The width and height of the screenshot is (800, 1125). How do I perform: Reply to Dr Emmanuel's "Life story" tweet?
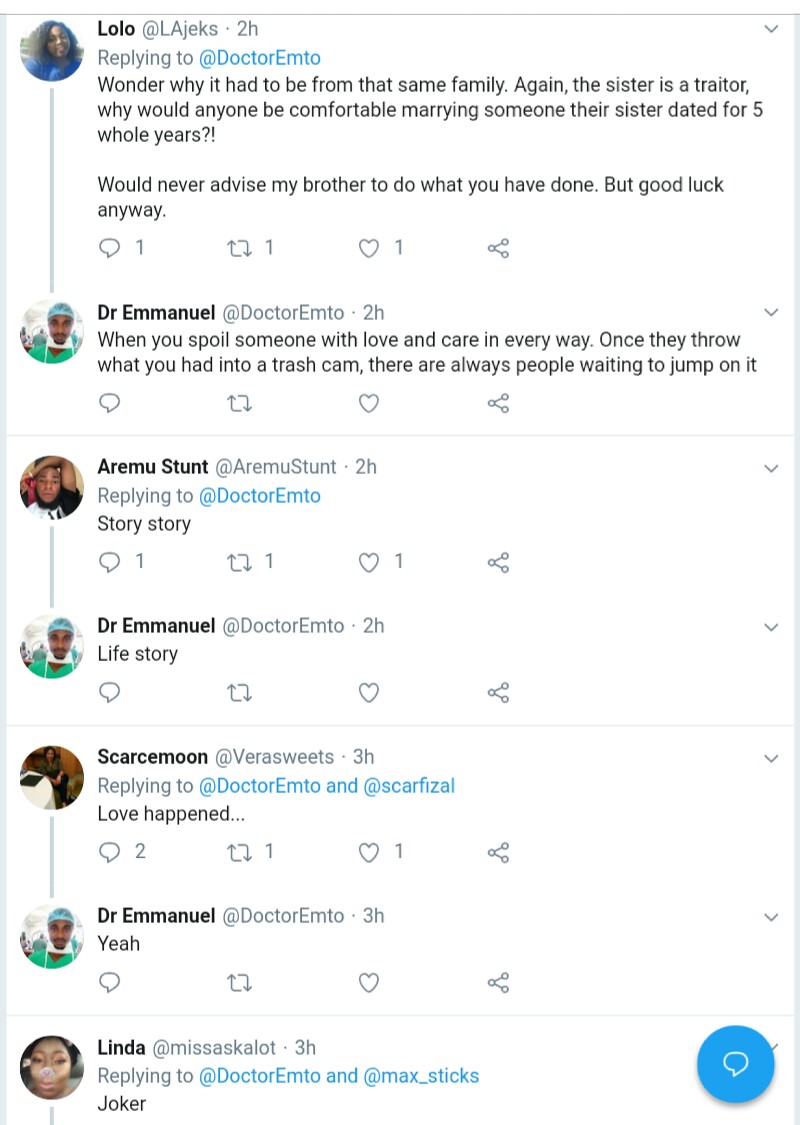point(111,692)
